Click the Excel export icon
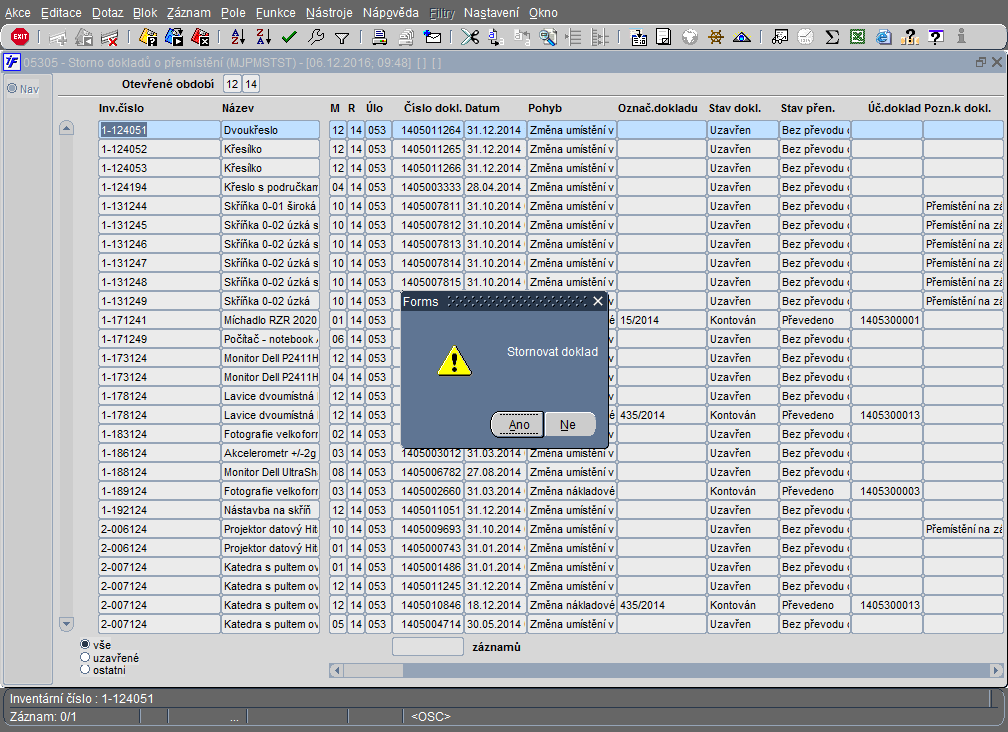The image size is (1008, 732). click(858, 37)
